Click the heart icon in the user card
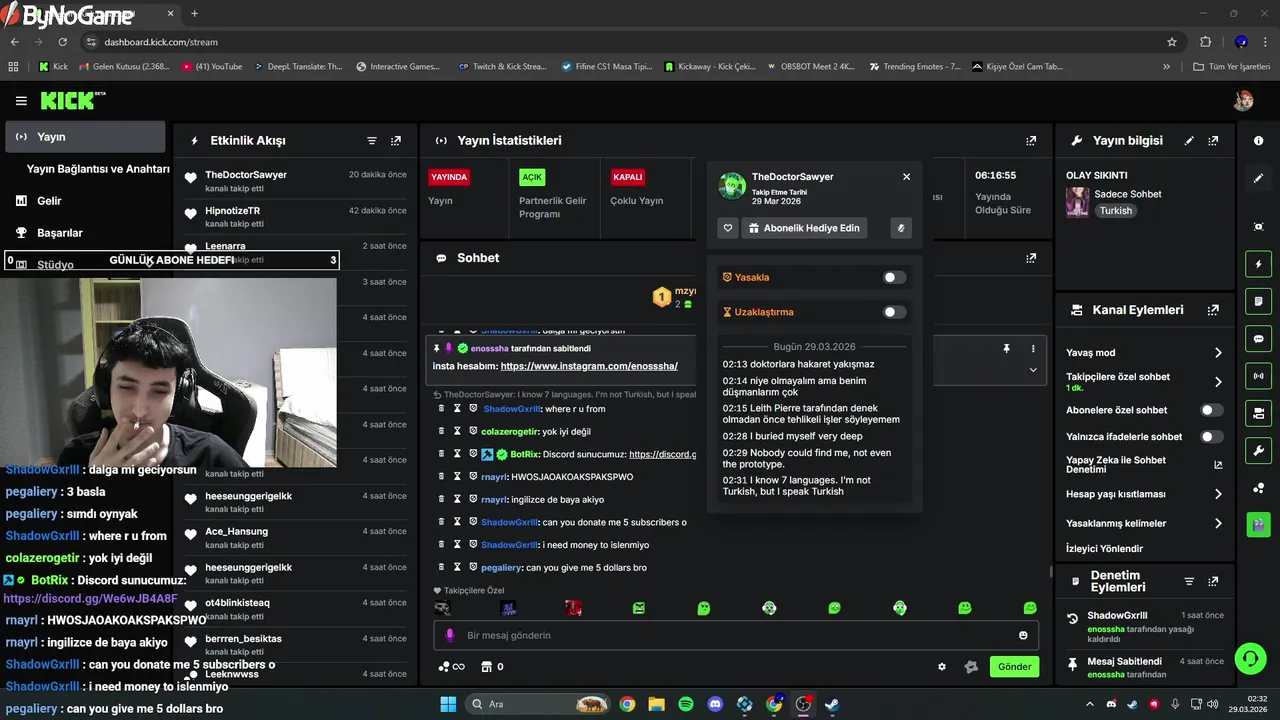The width and height of the screenshot is (1280, 720). [x=728, y=228]
